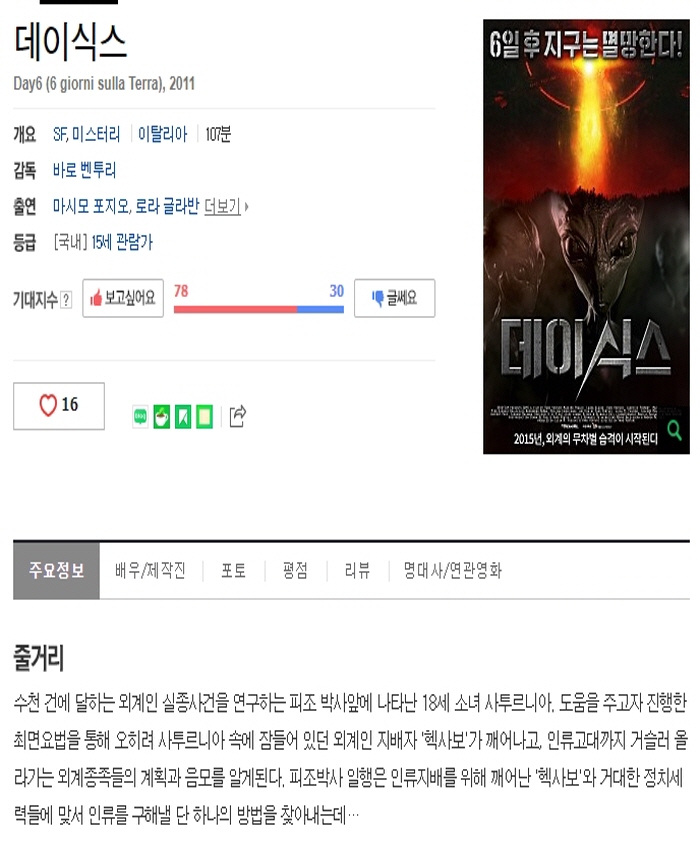
Task: Click the 데이식스 movie poster thumbnail
Action: click(x=586, y=236)
